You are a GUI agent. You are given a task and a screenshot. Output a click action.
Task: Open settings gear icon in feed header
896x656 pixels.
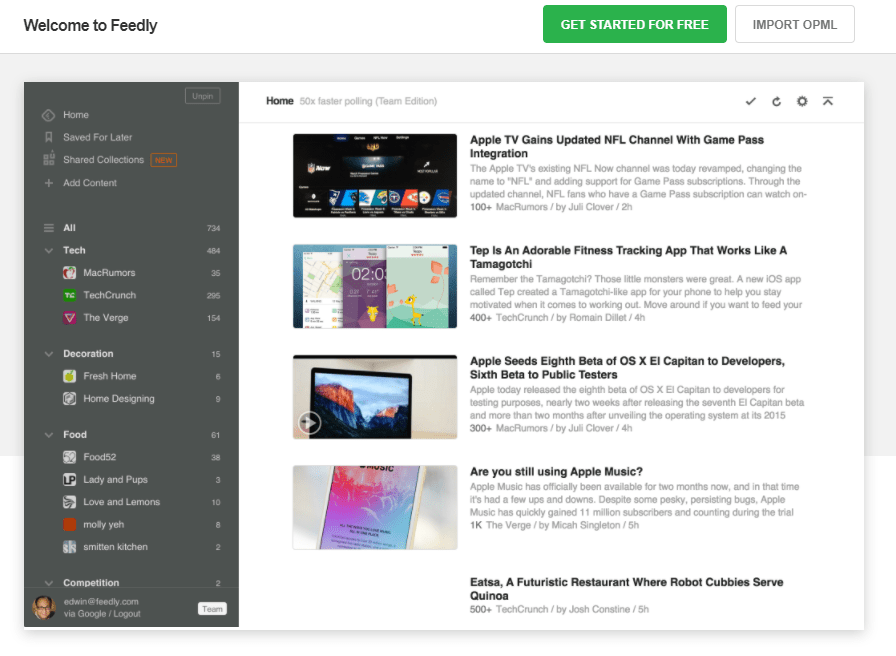coord(802,101)
